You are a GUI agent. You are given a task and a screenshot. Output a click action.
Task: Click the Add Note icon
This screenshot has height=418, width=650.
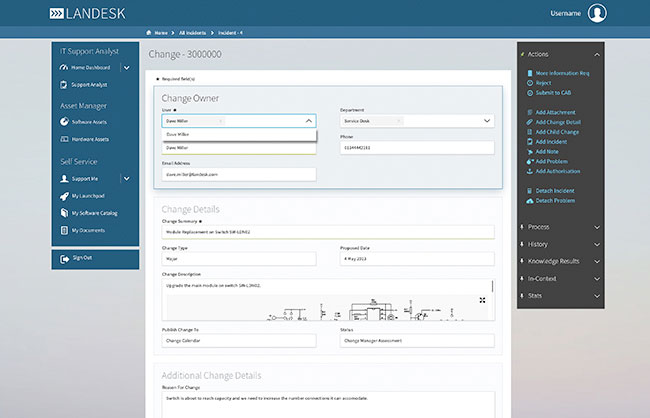click(x=528, y=151)
